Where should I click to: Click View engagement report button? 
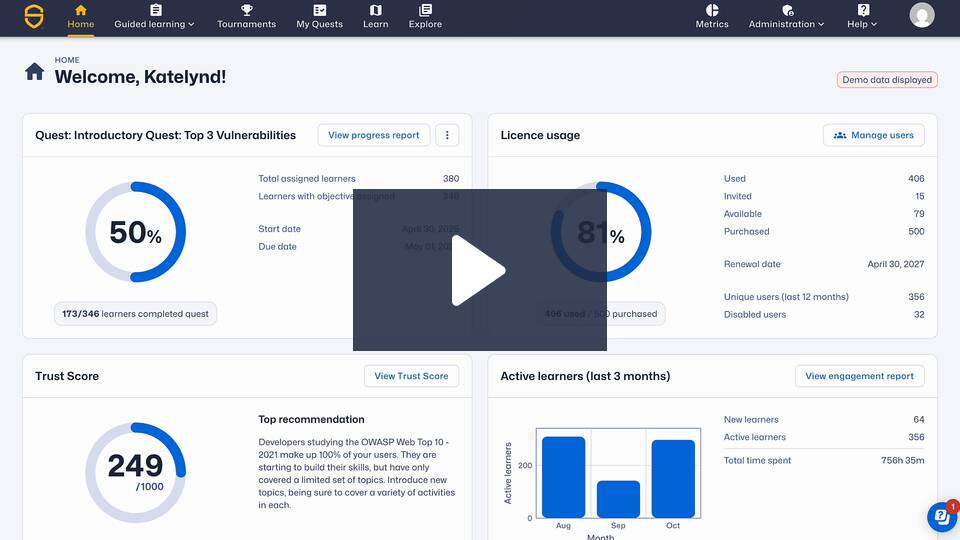(860, 376)
